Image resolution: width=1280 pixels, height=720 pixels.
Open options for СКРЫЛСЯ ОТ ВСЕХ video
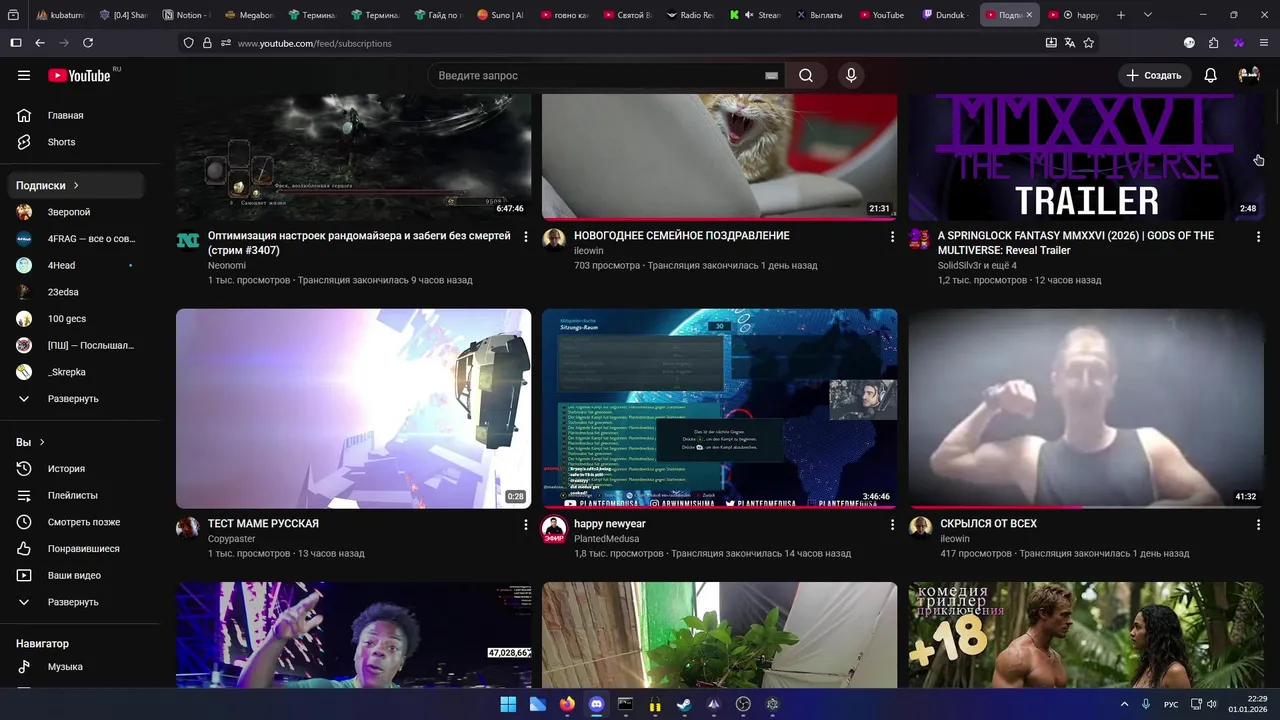point(1258,524)
